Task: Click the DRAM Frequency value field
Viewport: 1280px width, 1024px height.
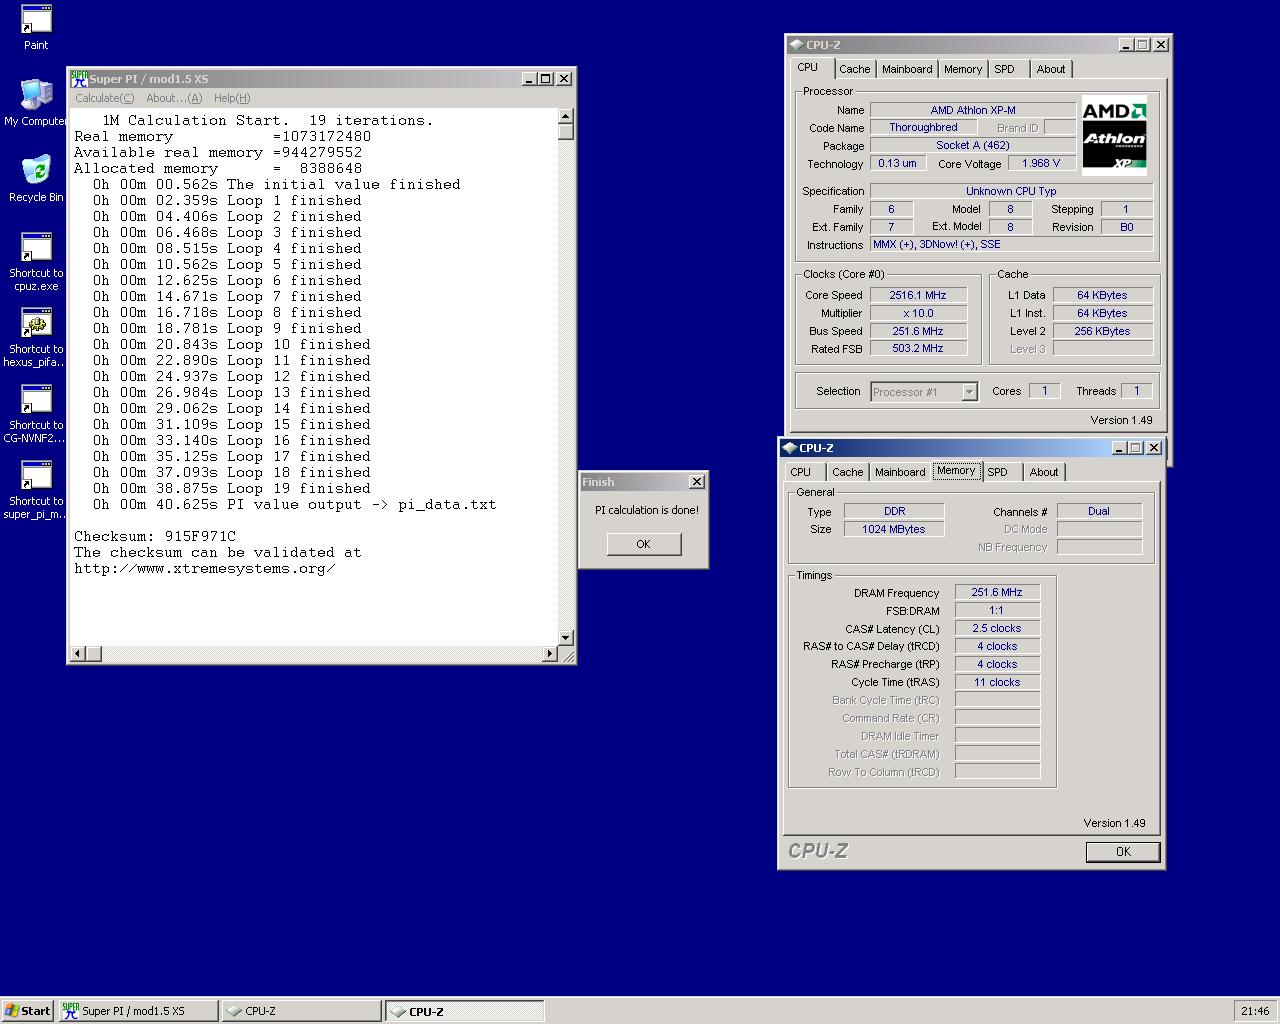Action: pyautogui.click(x=996, y=592)
